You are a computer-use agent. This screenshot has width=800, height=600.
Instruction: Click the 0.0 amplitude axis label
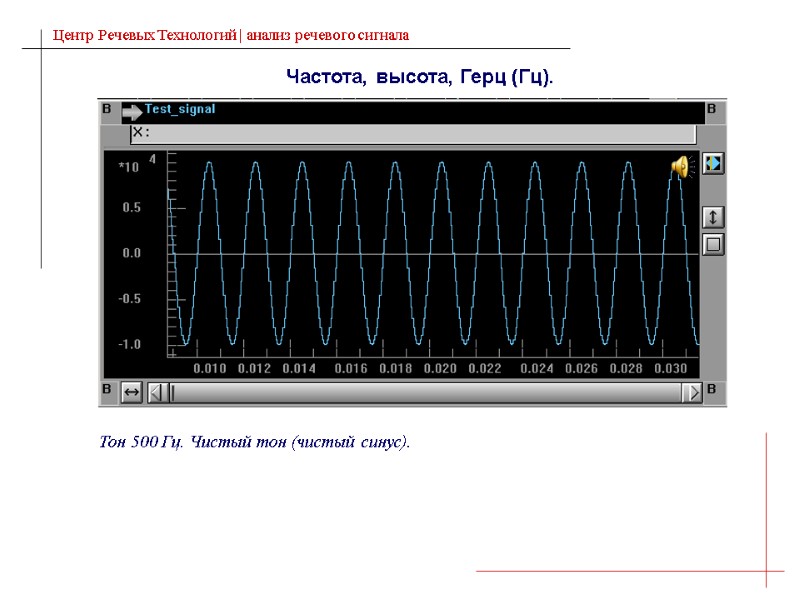[131, 253]
